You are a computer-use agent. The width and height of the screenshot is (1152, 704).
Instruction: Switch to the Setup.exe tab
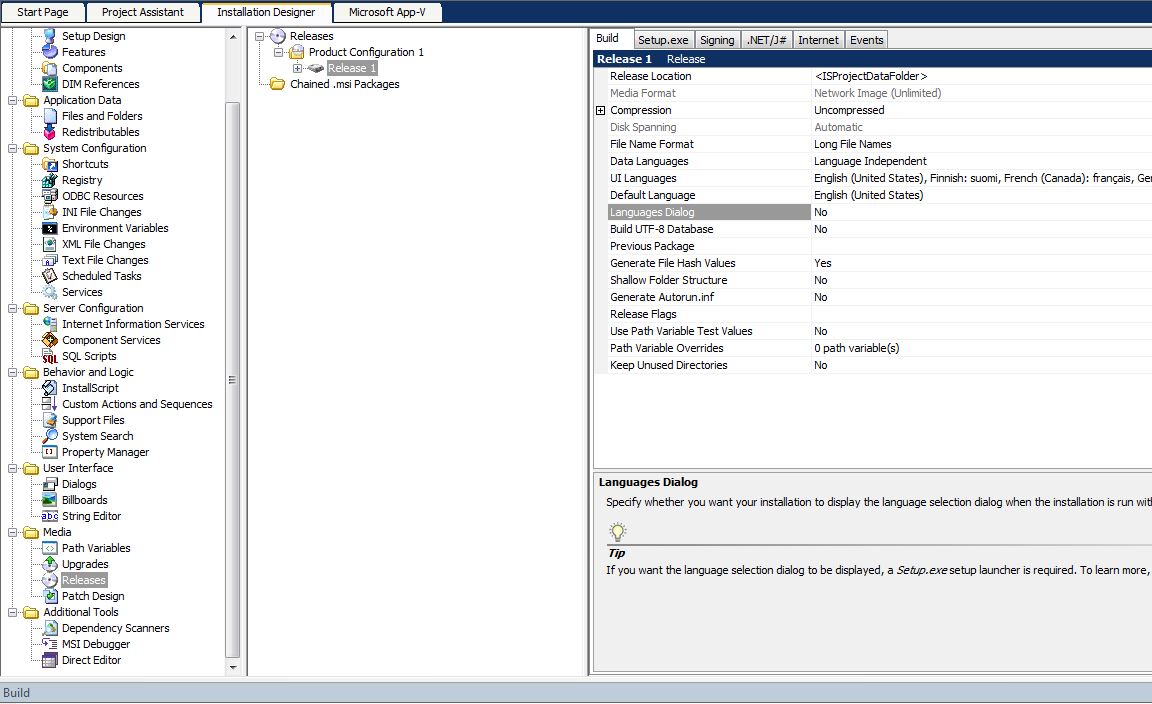click(x=662, y=40)
